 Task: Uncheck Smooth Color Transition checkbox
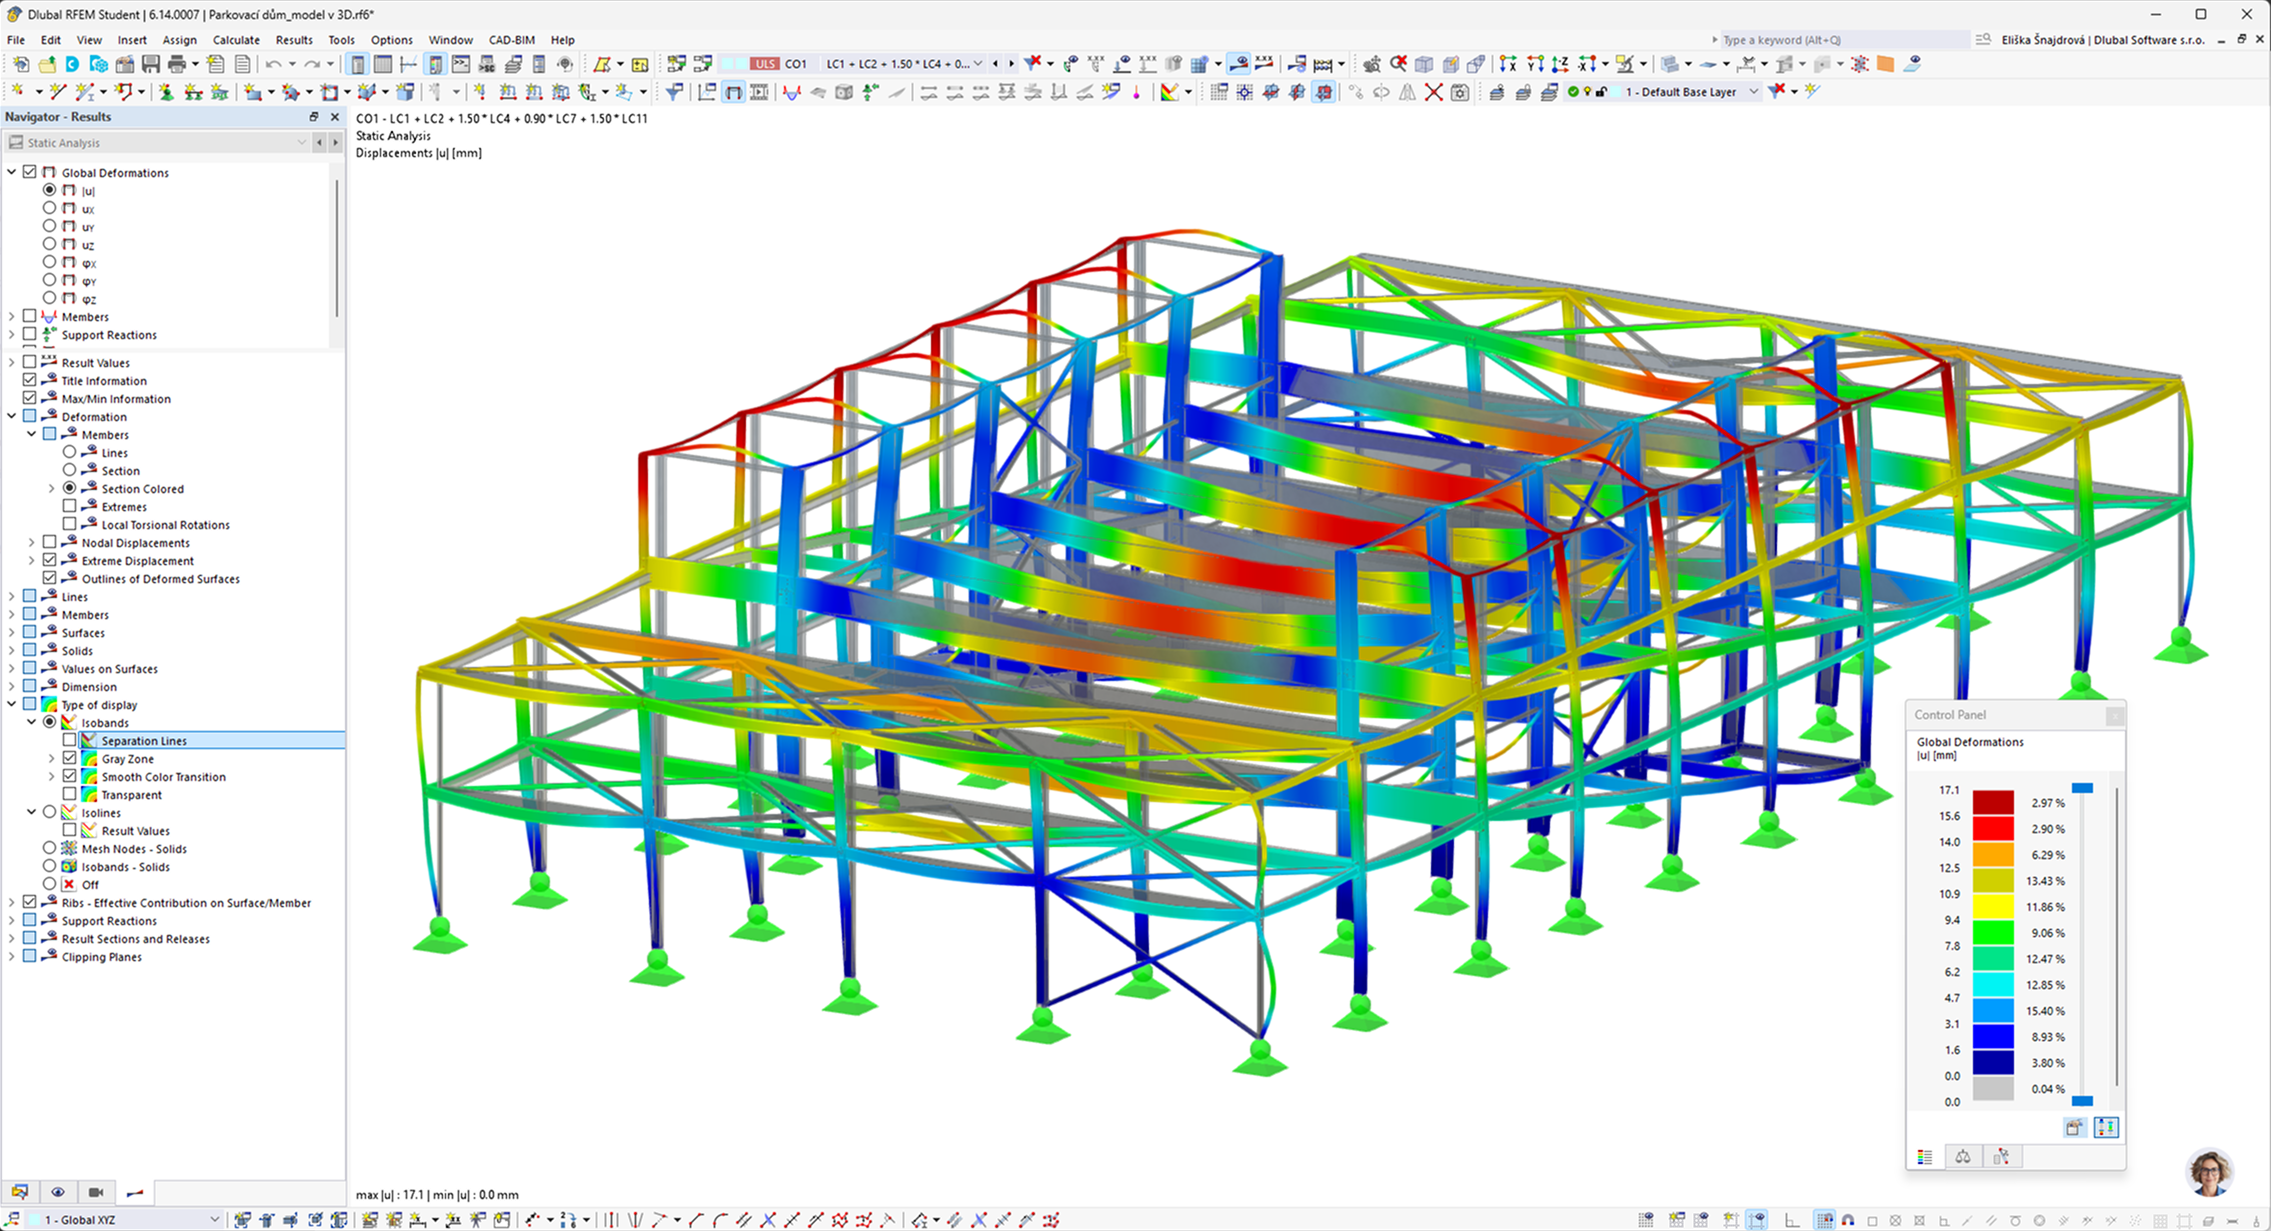(x=69, y=776)
